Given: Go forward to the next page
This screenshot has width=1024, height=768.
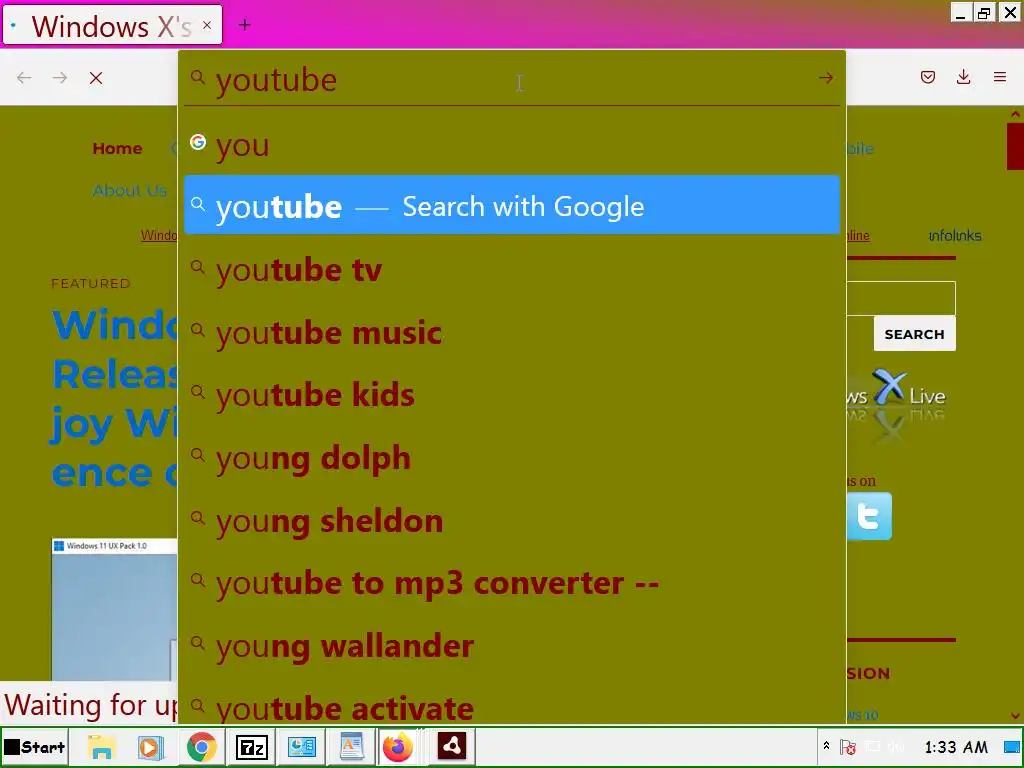Looking at the screenshot, I should [x=60, y=78].
